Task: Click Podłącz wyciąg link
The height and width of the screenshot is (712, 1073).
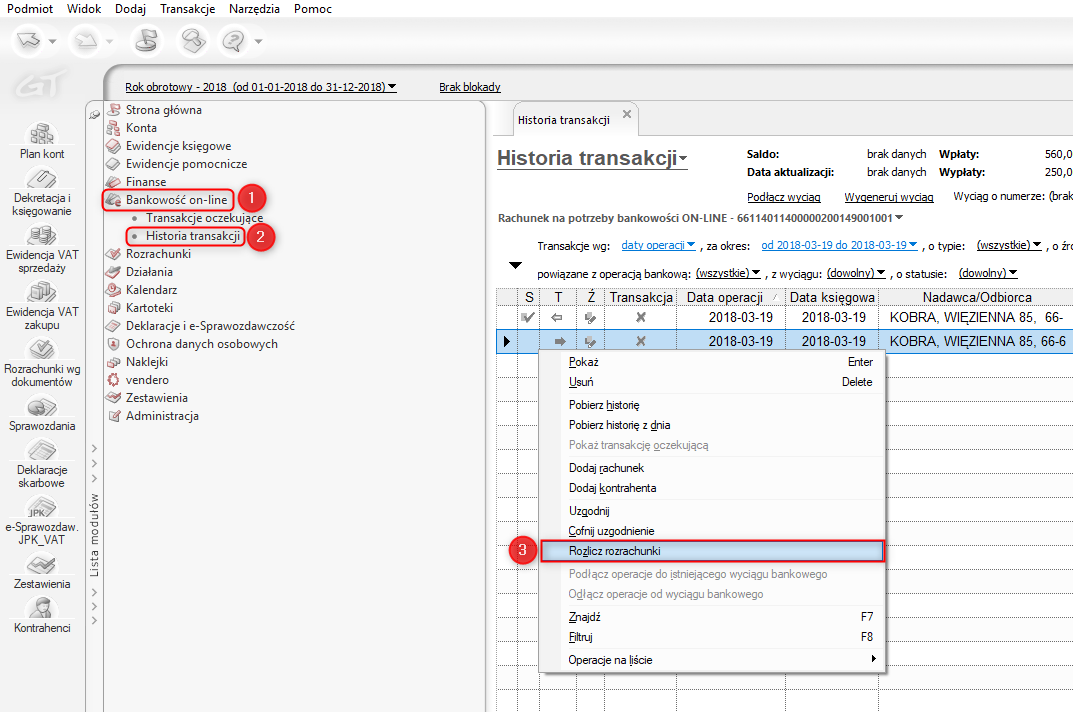Action: click(784, 197)
